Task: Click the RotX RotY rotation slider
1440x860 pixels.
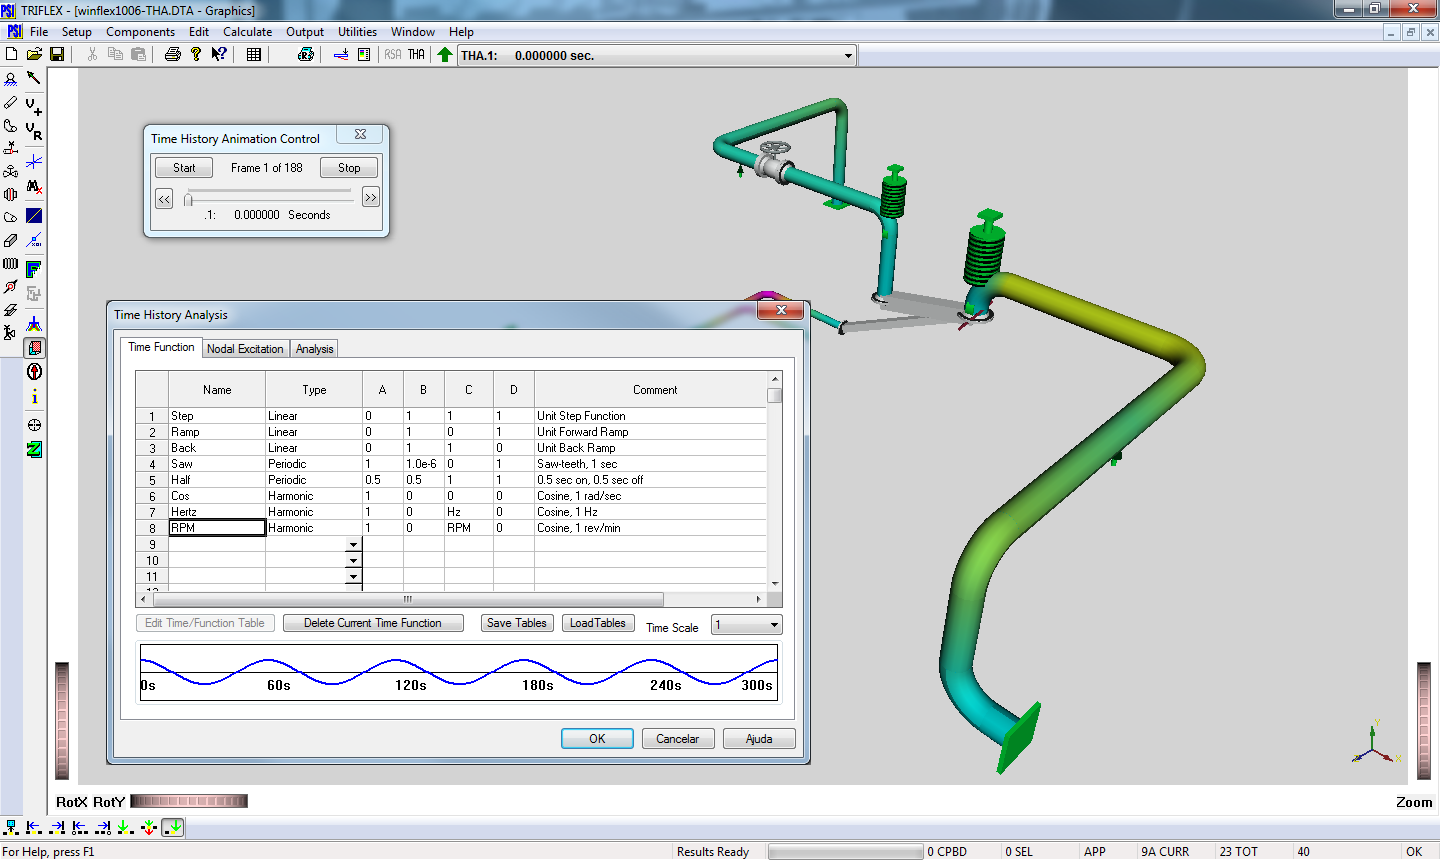Action: [x=189, y=801]
